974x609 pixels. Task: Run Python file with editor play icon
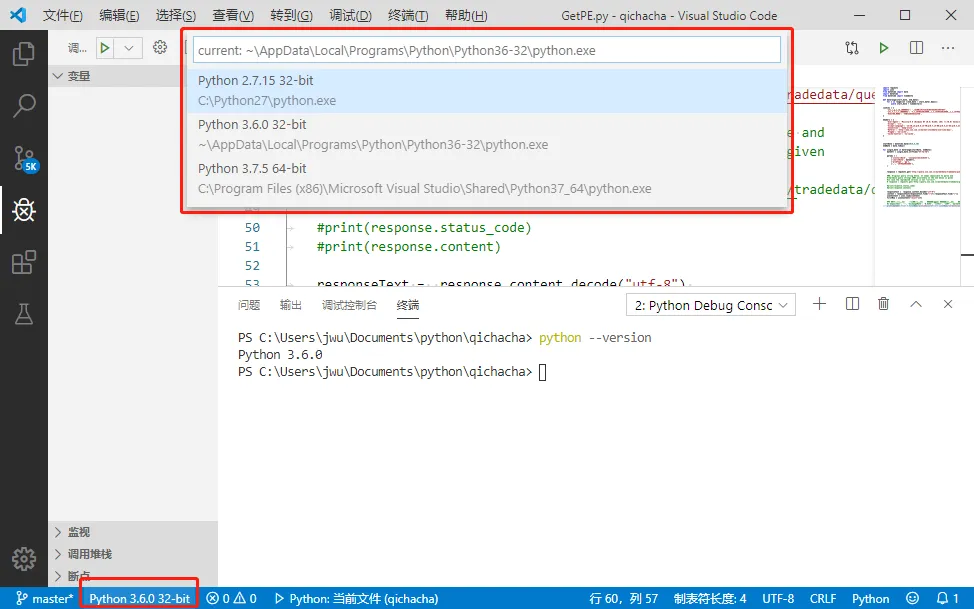[883, 48]
